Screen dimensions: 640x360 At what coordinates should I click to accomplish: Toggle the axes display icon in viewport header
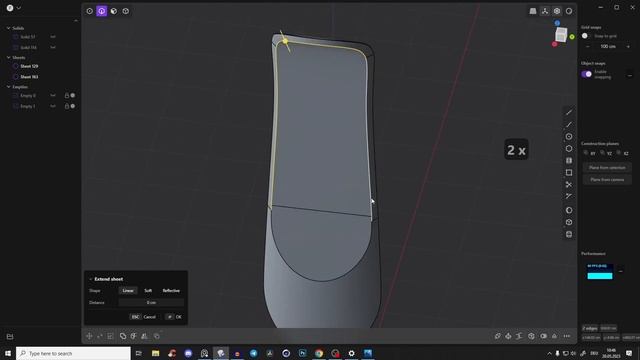[x=545, y=11]
